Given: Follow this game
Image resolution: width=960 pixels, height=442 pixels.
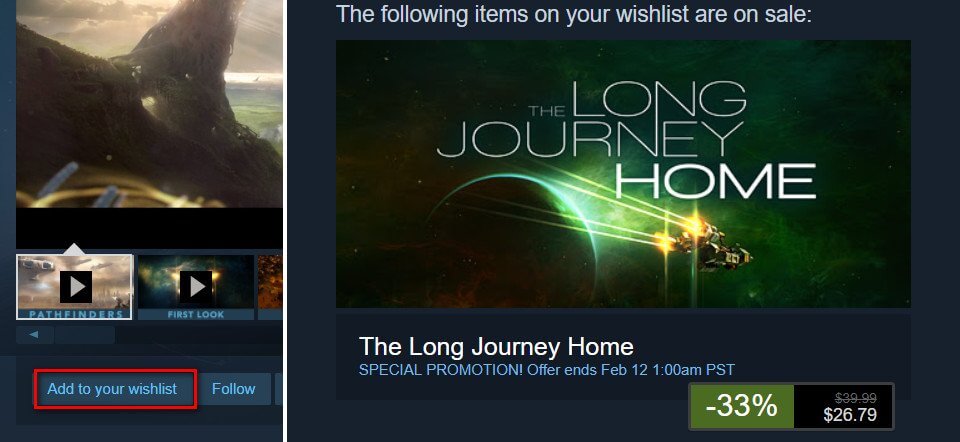Looking at the screenshot, I should pos(233,389).
